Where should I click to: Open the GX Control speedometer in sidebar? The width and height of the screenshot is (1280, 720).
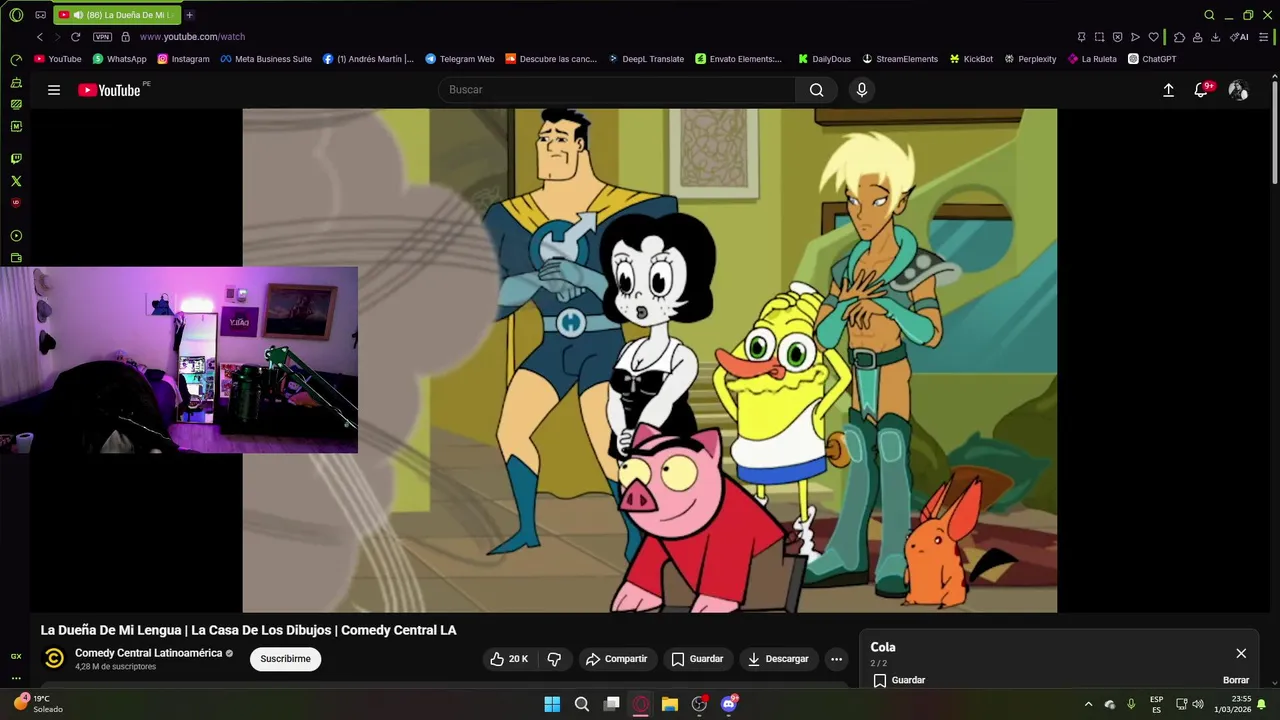[16, 60]
